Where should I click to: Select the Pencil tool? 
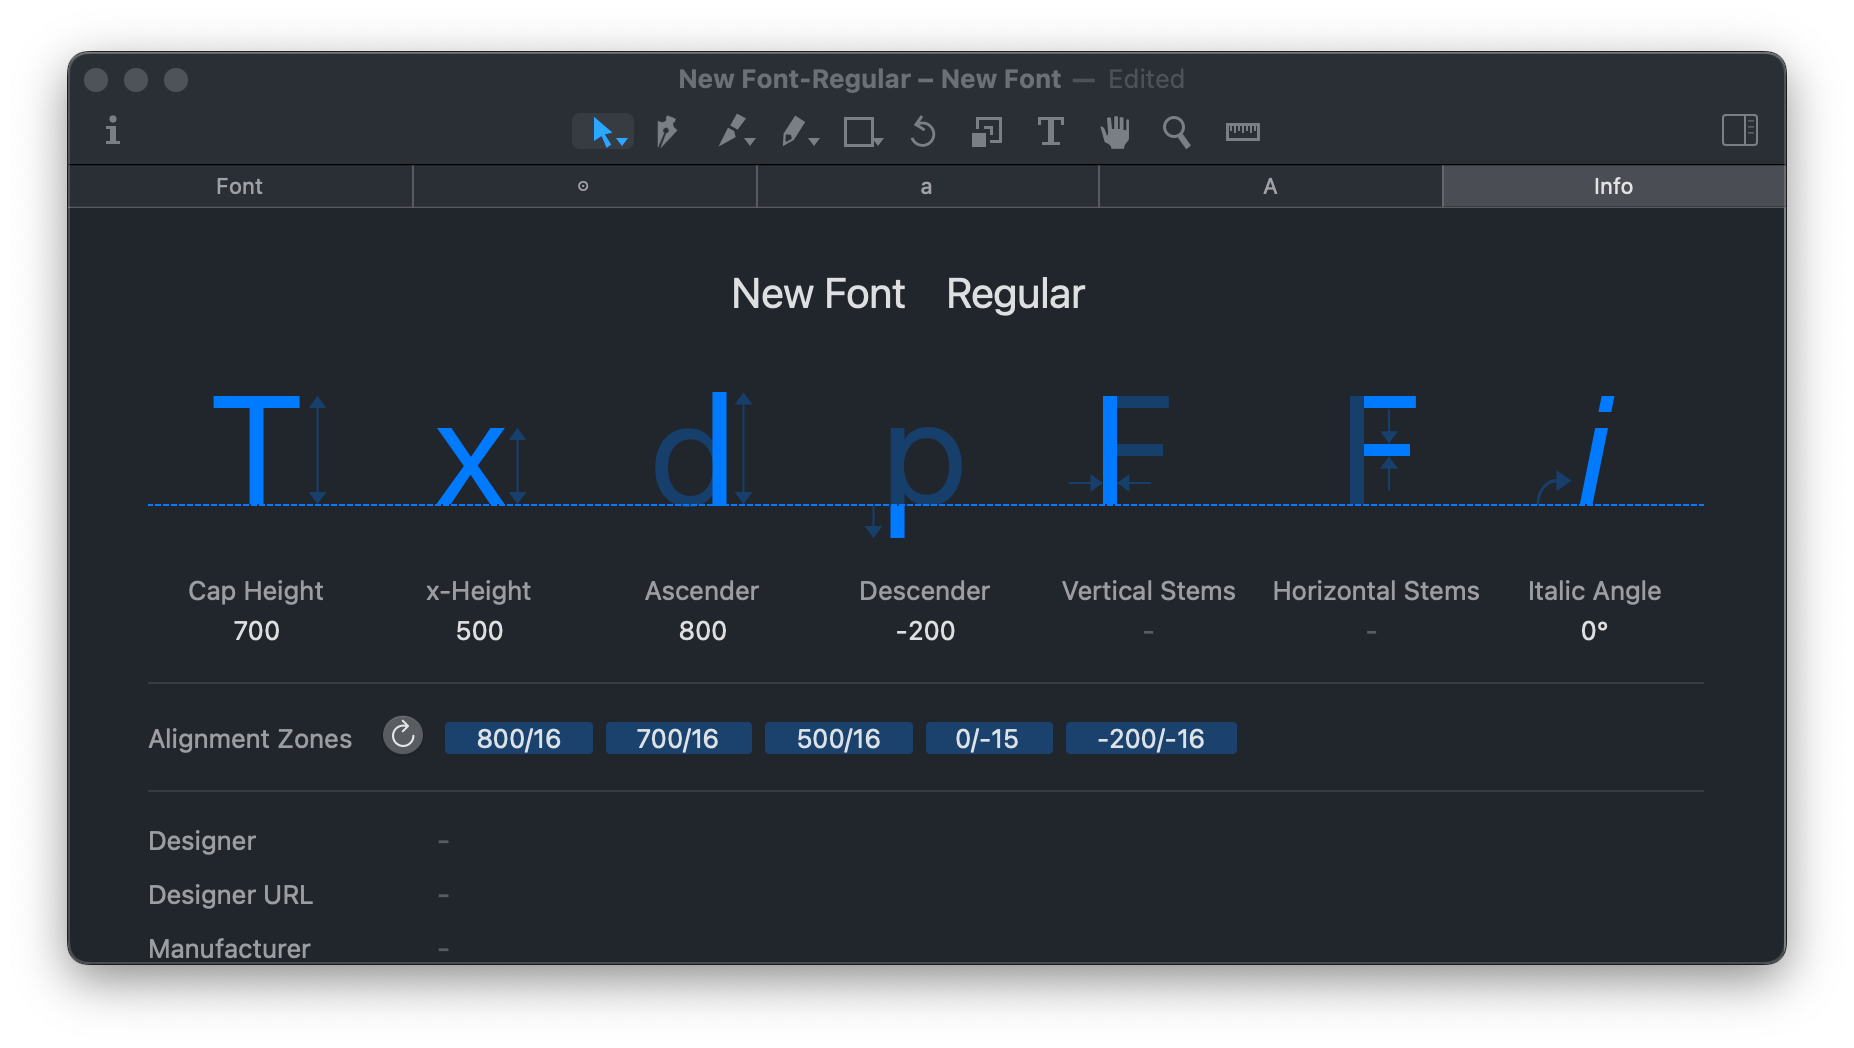[735, 131]
